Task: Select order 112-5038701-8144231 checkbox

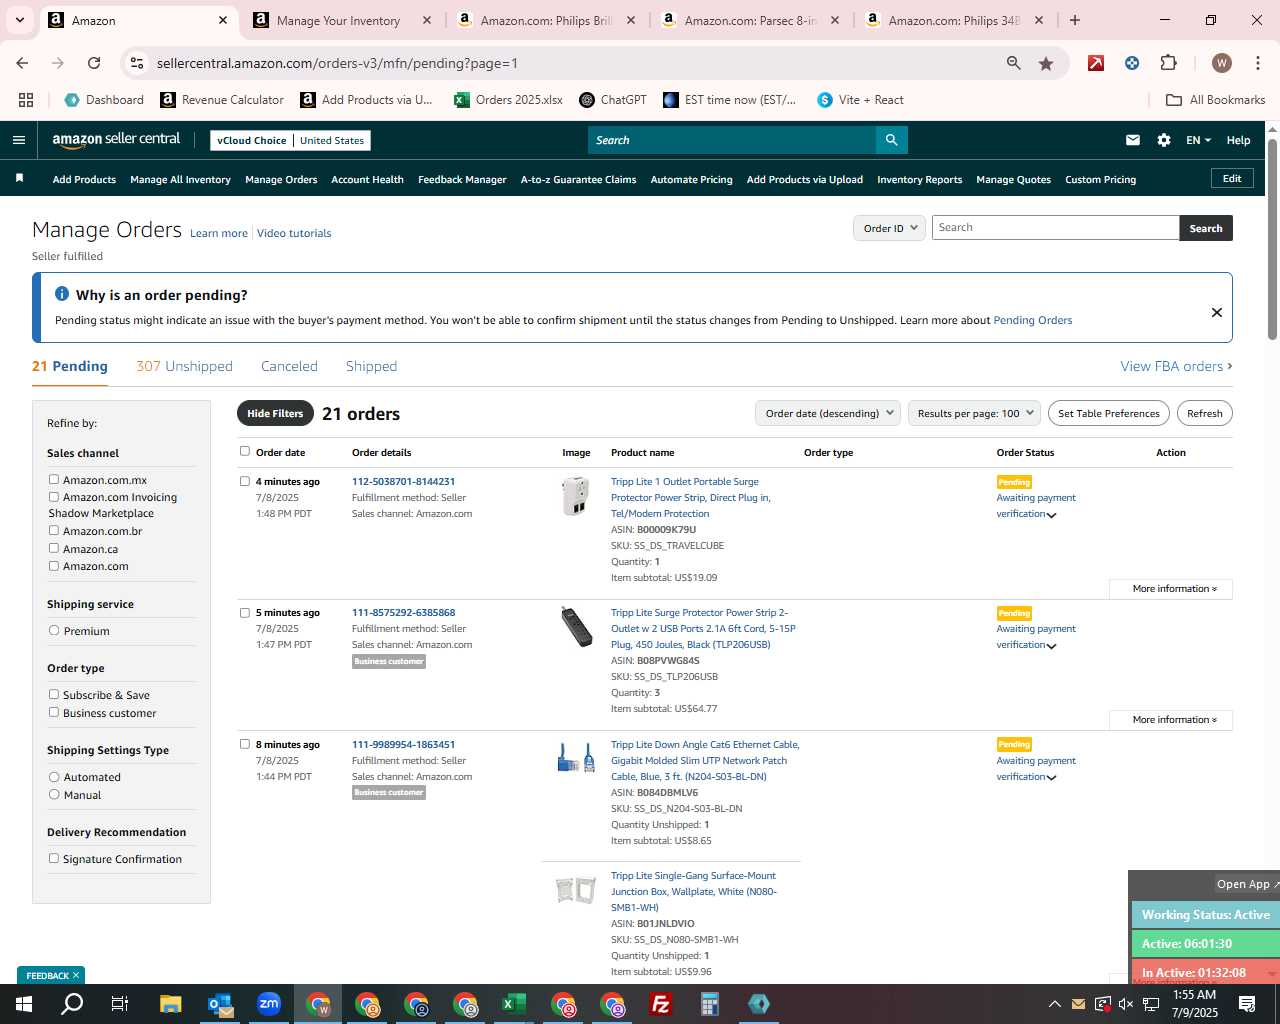Action: tap(245, 481)
